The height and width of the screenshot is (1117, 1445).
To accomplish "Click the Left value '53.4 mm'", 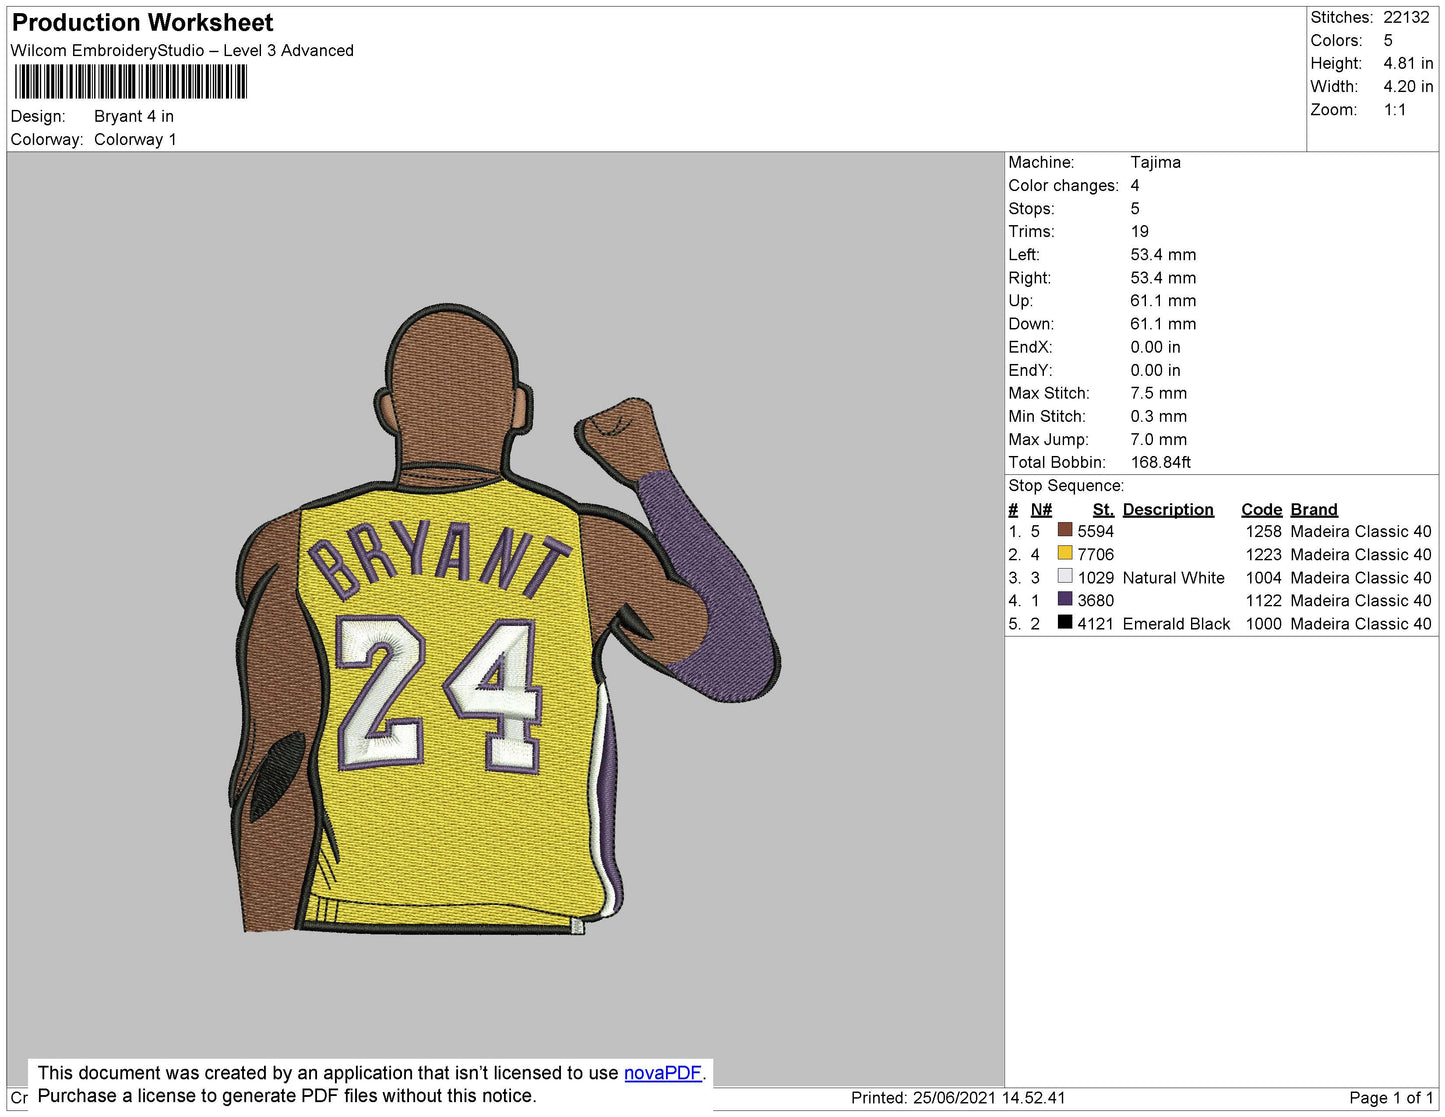I will [1163, 255].
